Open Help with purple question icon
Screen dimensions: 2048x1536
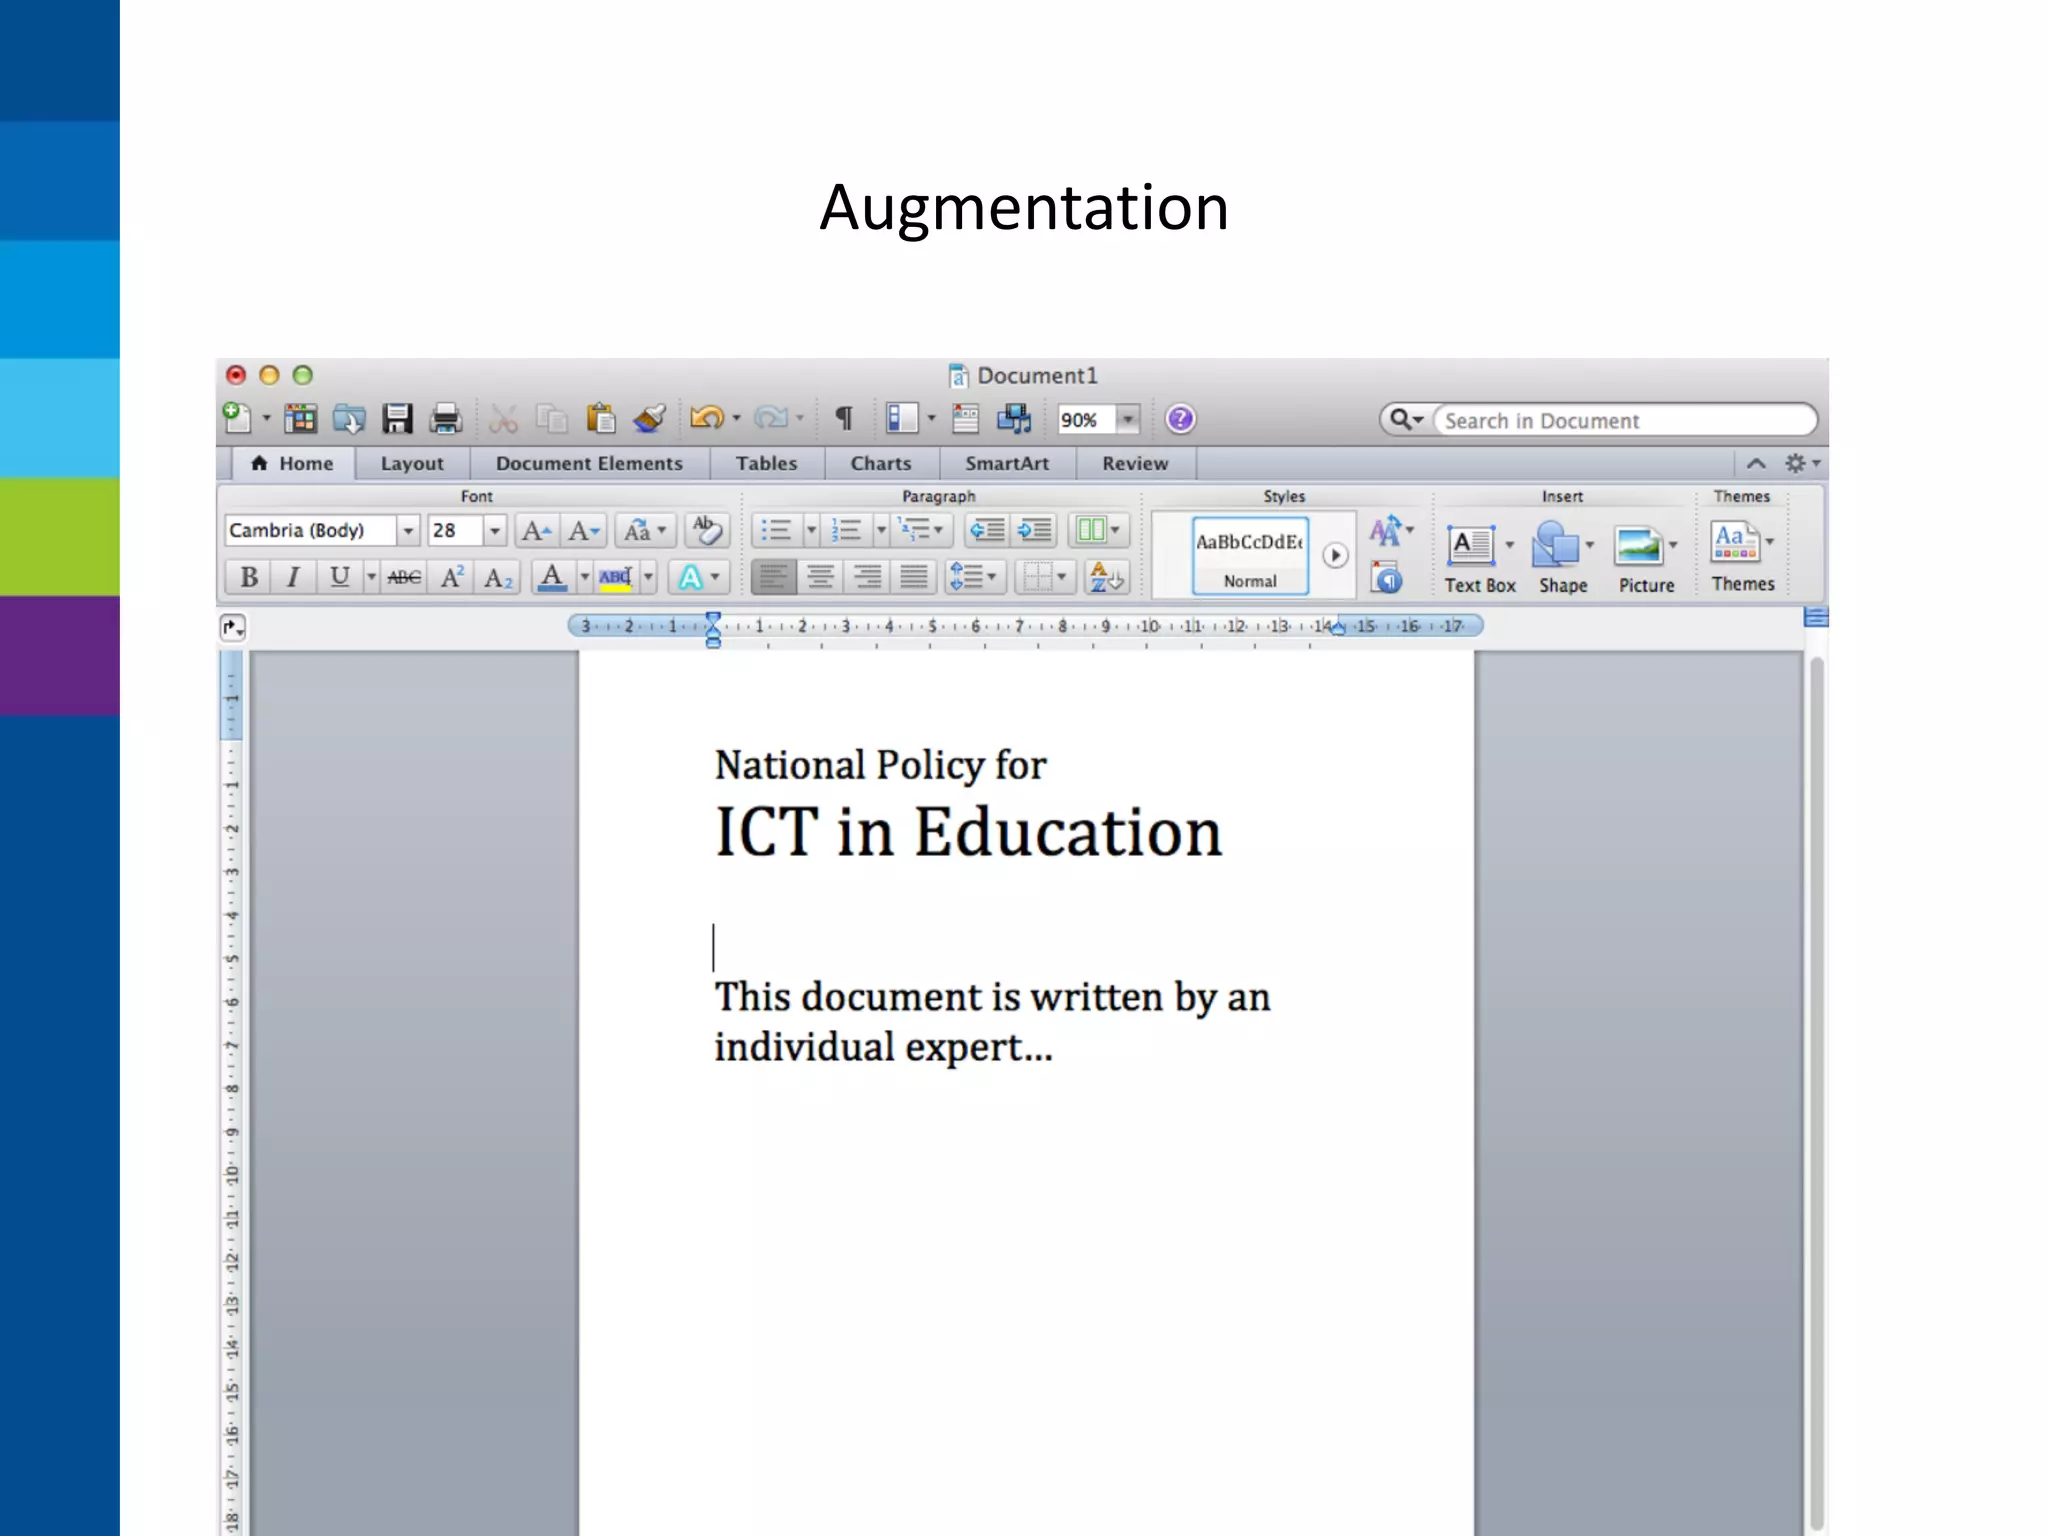1180,419
